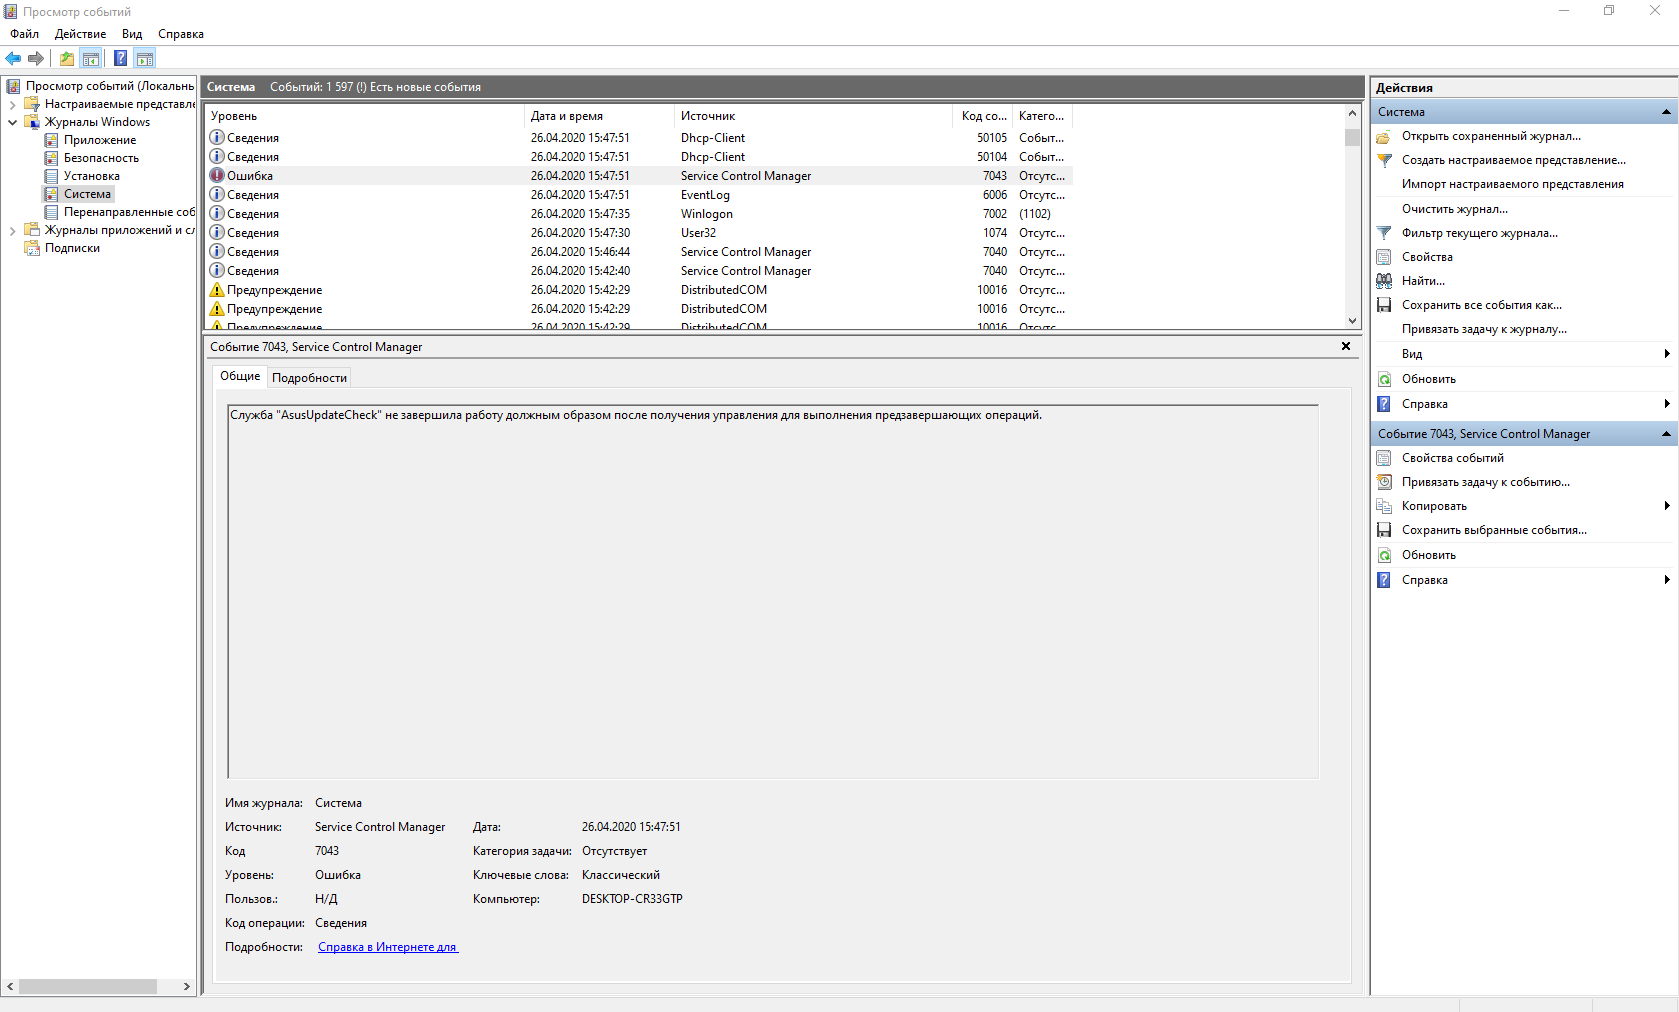Image resolution: width=1679 pixels, height=1012 pixels.
Task: Click the Приложение log icon in tree
Action: [x=51, y=140]
